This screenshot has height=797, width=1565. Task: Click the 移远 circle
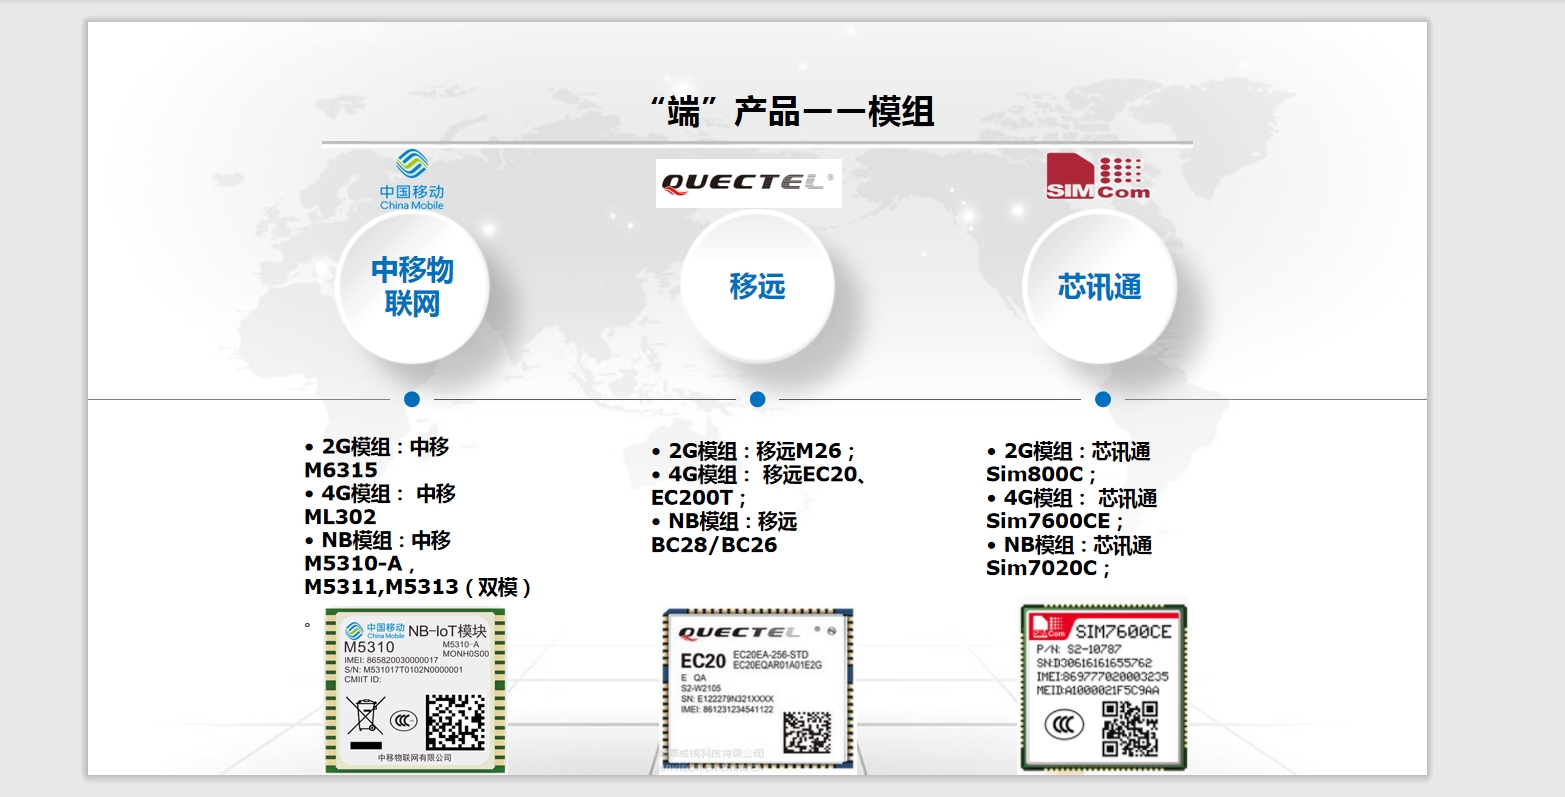757,287
